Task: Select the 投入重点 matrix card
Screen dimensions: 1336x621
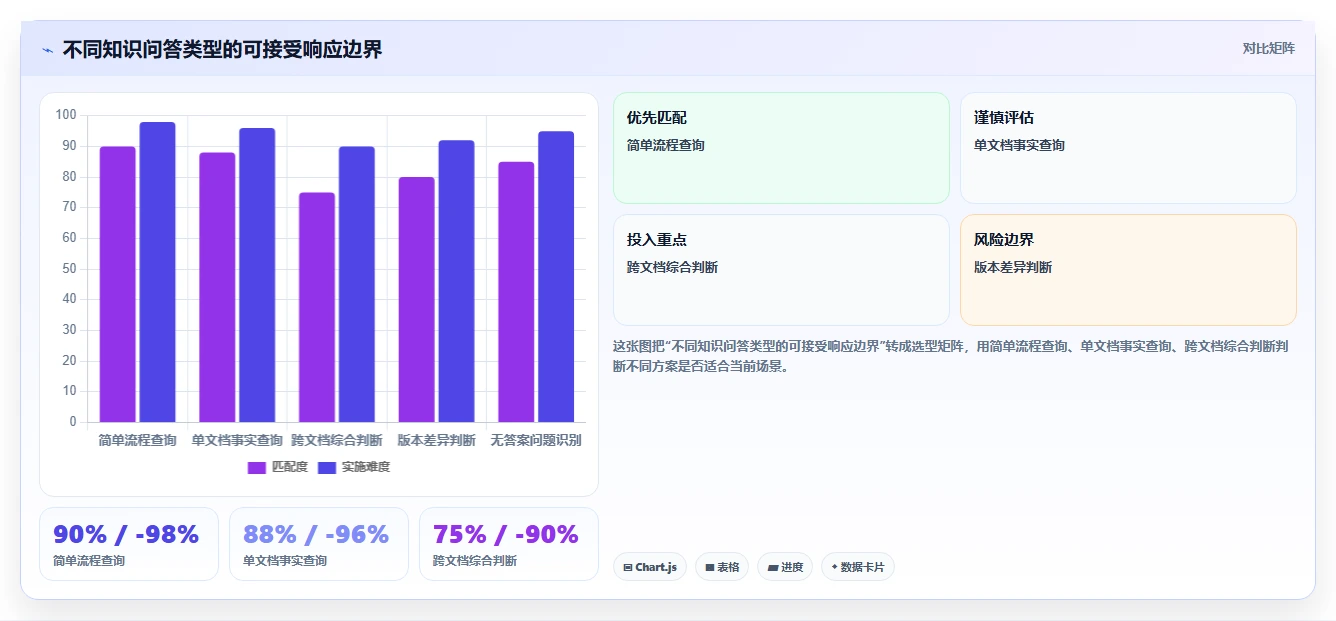Action: point(781,270)
